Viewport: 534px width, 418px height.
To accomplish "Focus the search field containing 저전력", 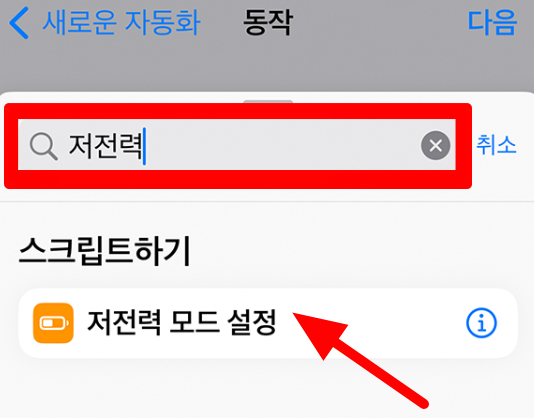I will tap(237, 145).
